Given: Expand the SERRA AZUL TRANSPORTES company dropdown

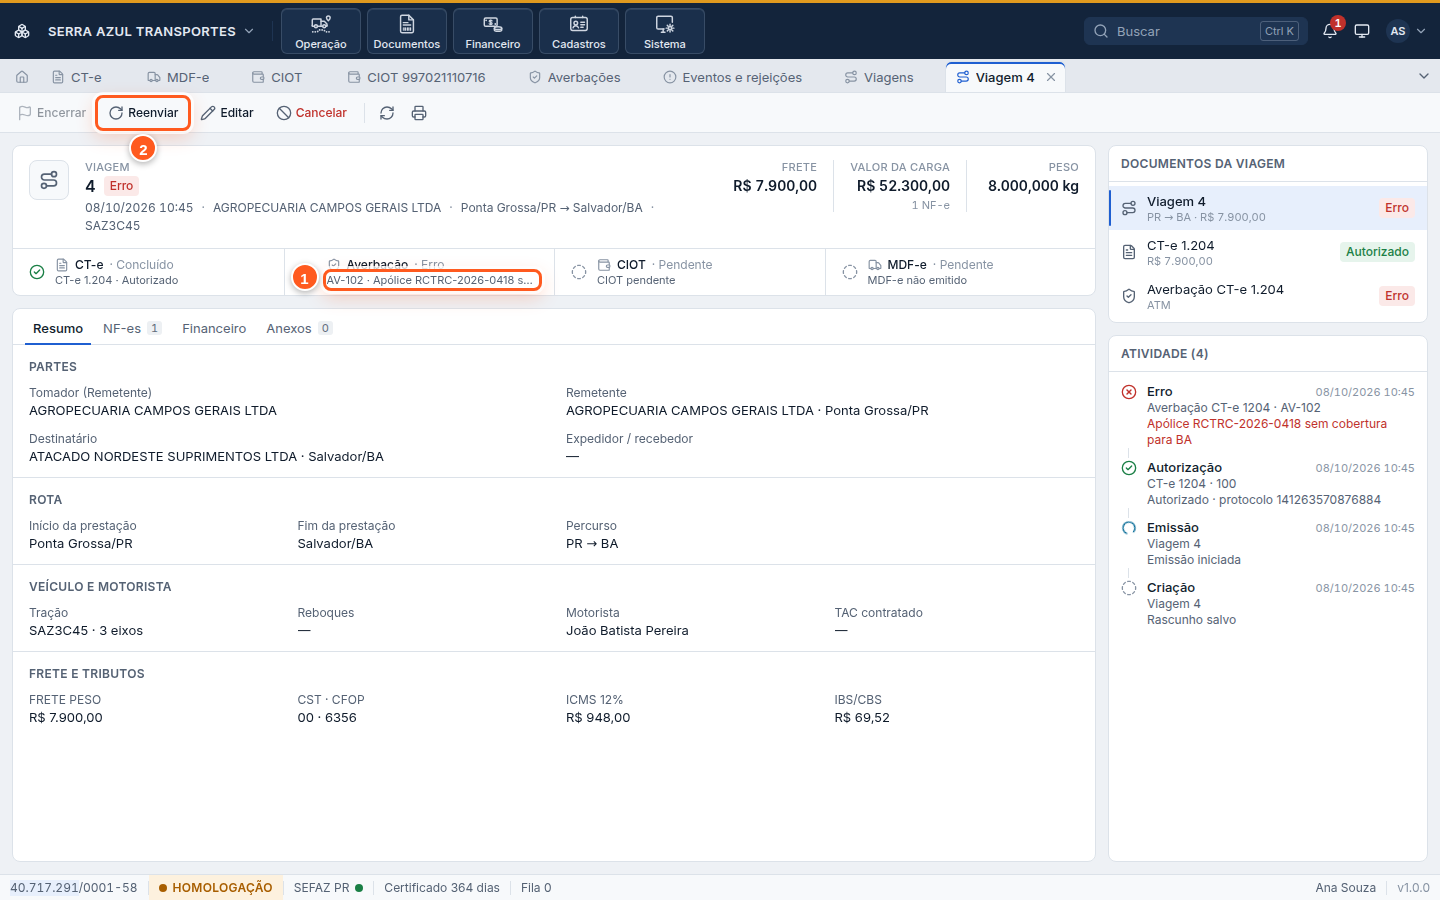Looking at the screenshot, I should pyautogui.click(x=150, y=31).
